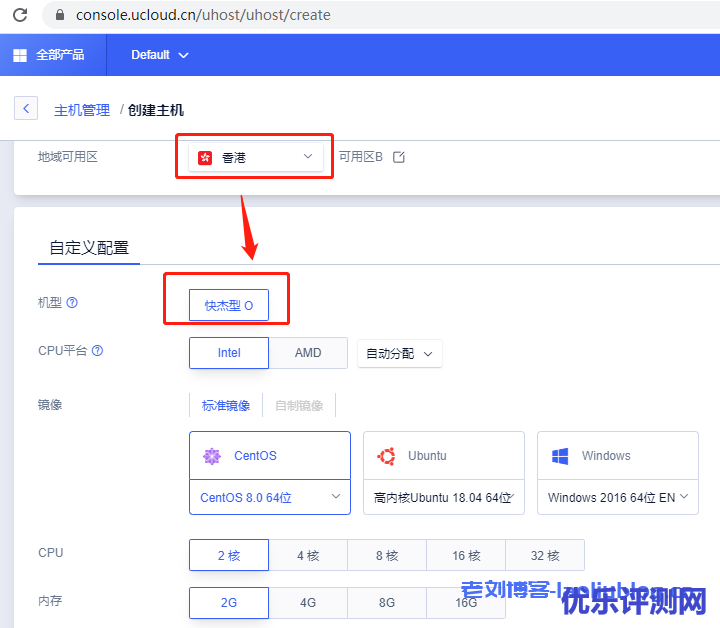Click the help icon beside 机型
Image resolution: width=720 pixels, height=628 pixels.
coord(72,302)
